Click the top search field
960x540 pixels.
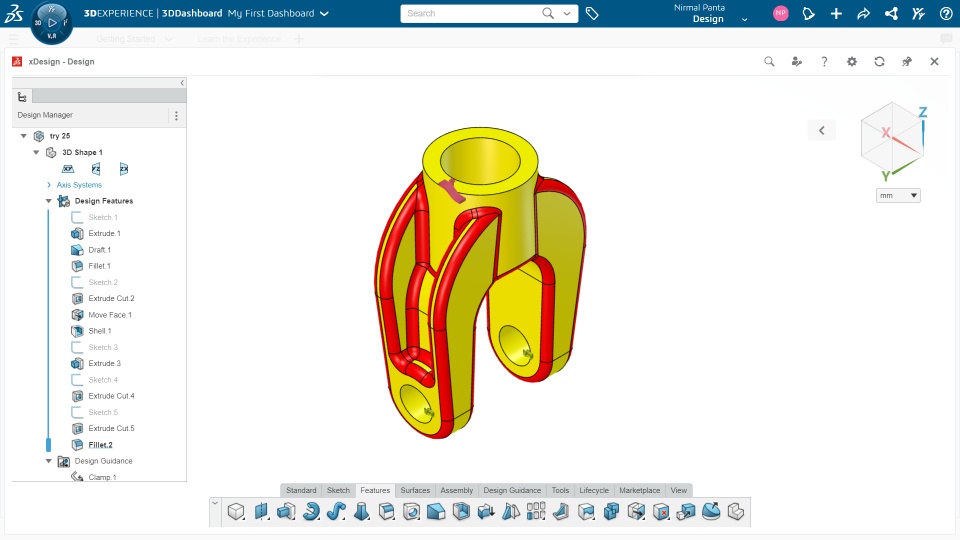(471, 13)
